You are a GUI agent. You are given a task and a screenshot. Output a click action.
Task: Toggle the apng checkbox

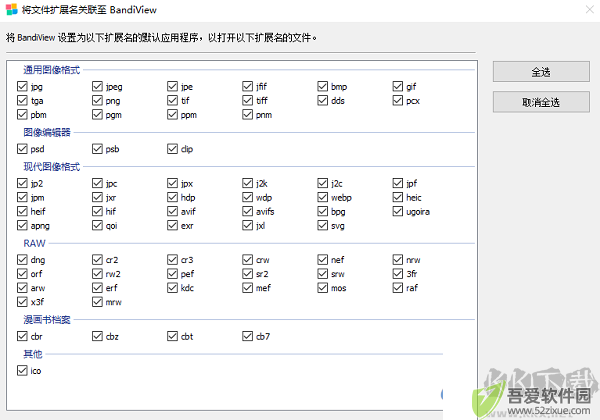[22, 225]
